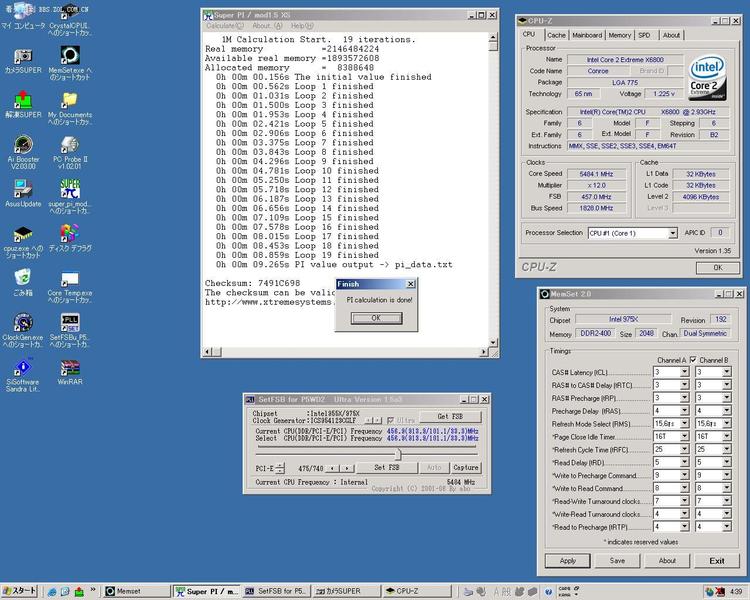Open the SUPER extraction desktop icon
The width and height of the screenshot is (750, 600).
click(x=23, y=104)
